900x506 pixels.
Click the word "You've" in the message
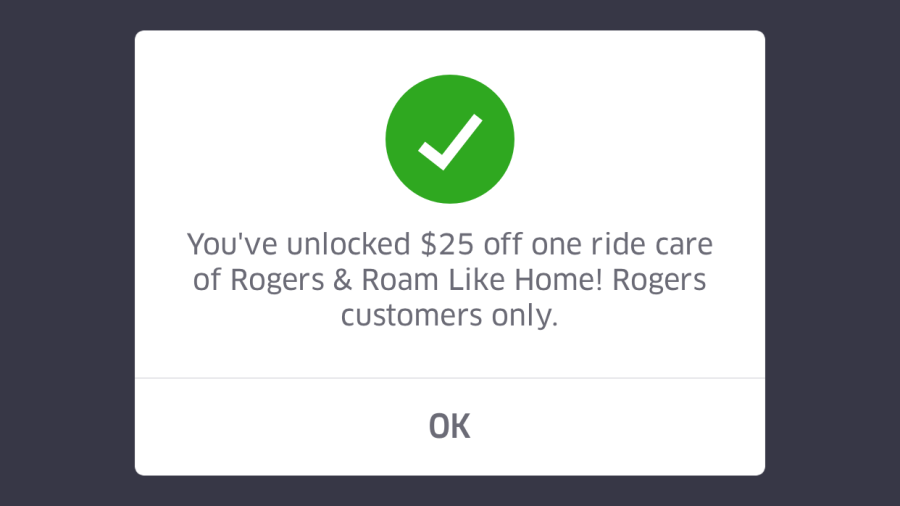click(233, 244)
